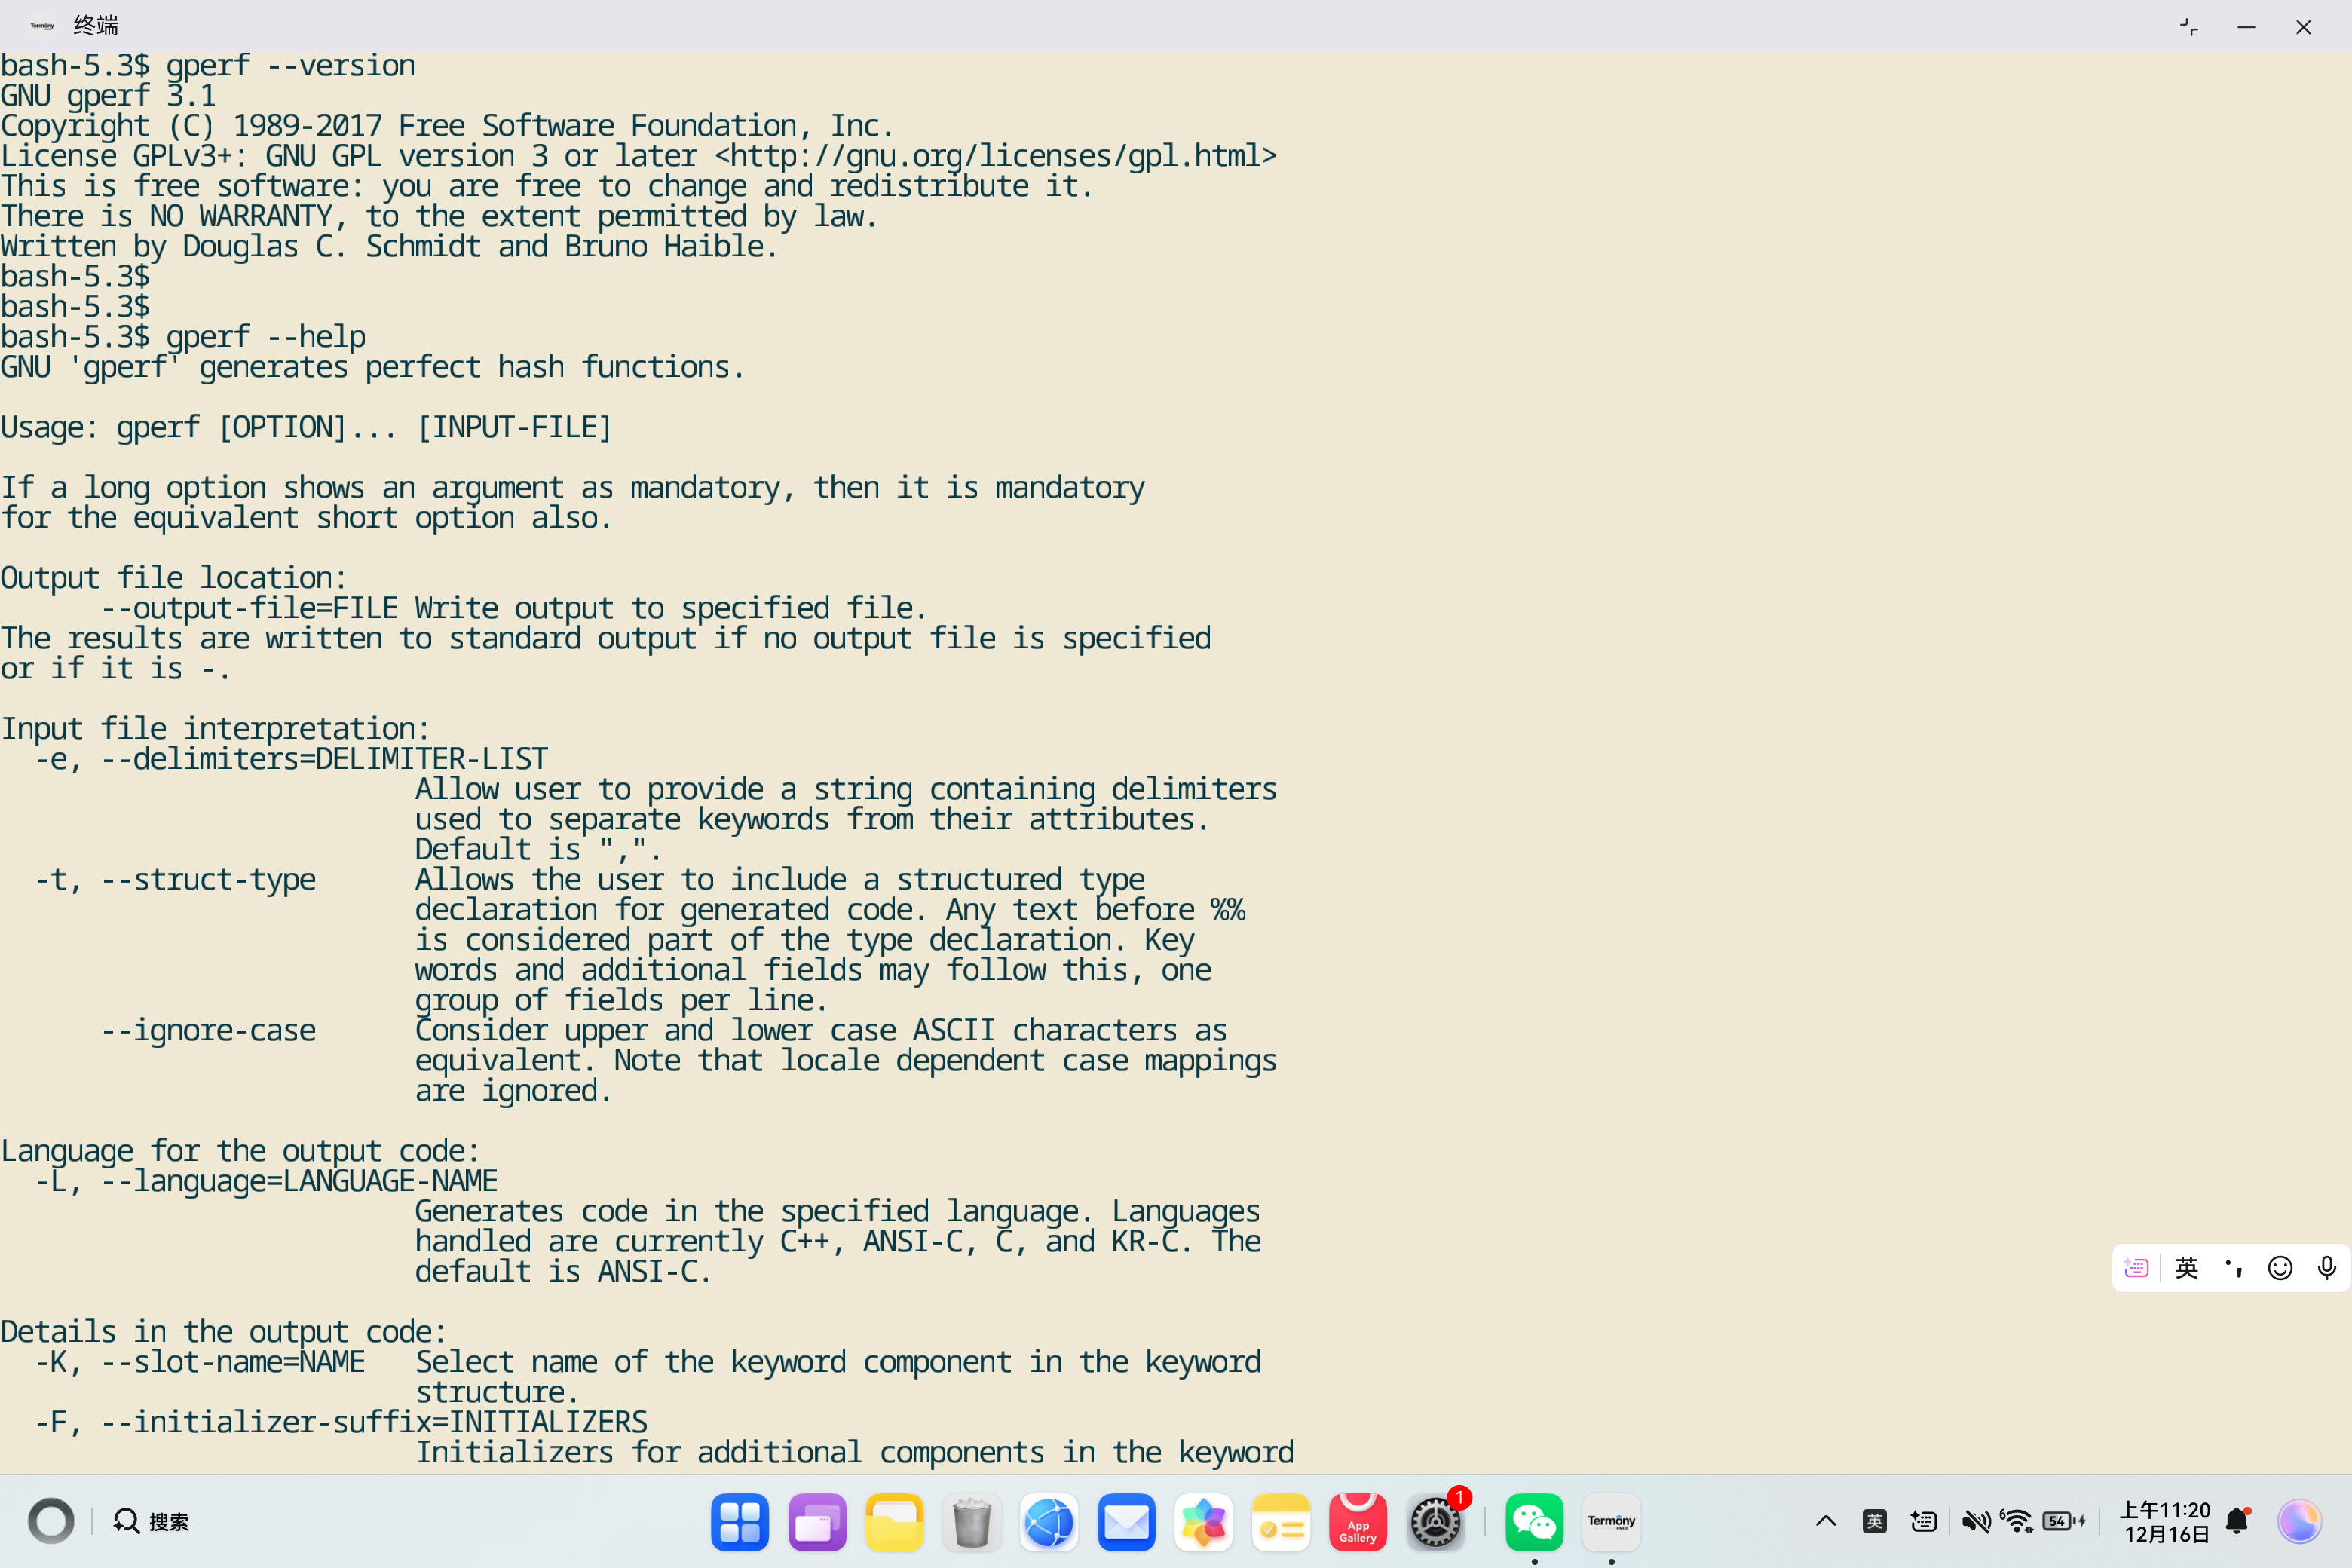The width and height of the screenshot is (2352, 1568).
Task: Activate voice input microphone on IME bar
Action: (x=2326, y=1268)
